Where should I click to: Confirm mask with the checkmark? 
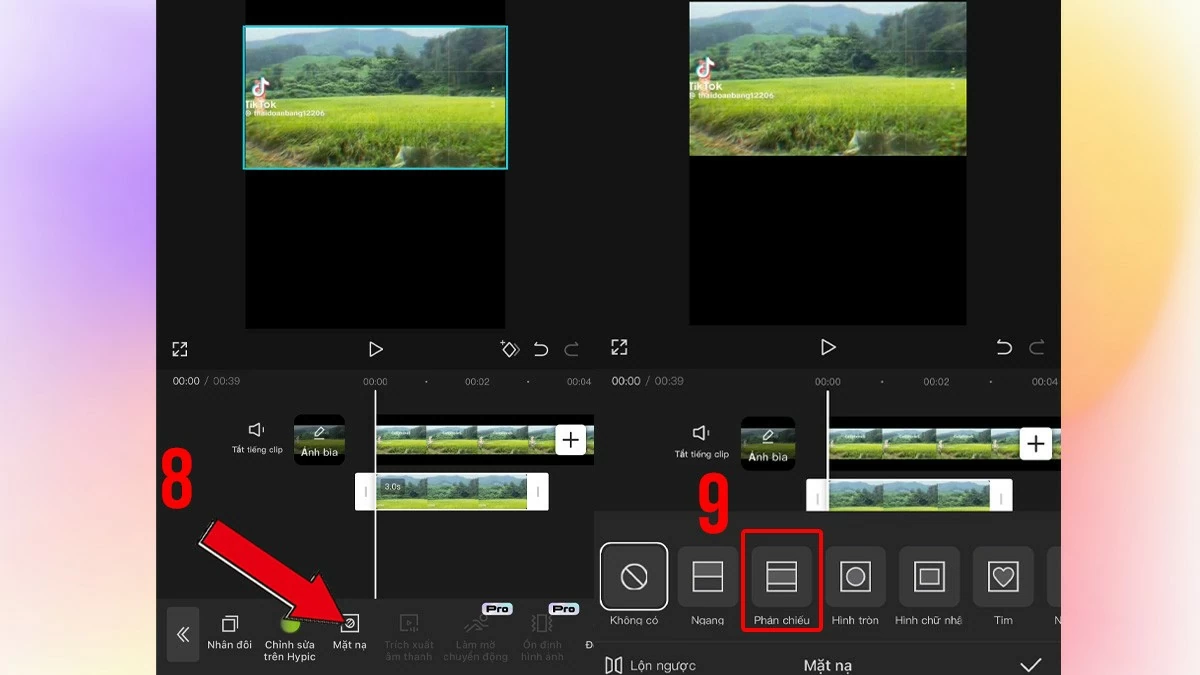click(x=1031, y=662)
